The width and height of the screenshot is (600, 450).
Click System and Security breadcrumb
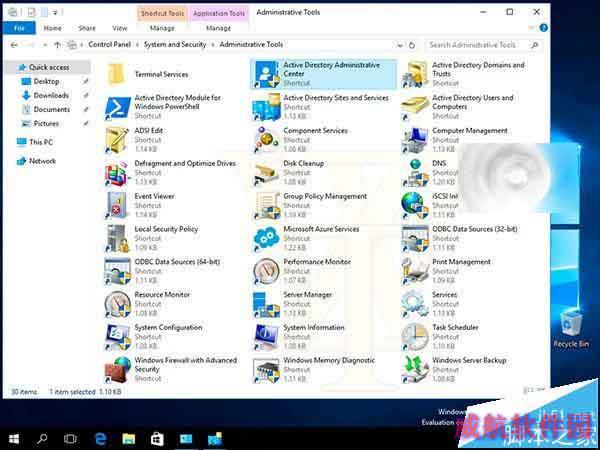[175, 44]
